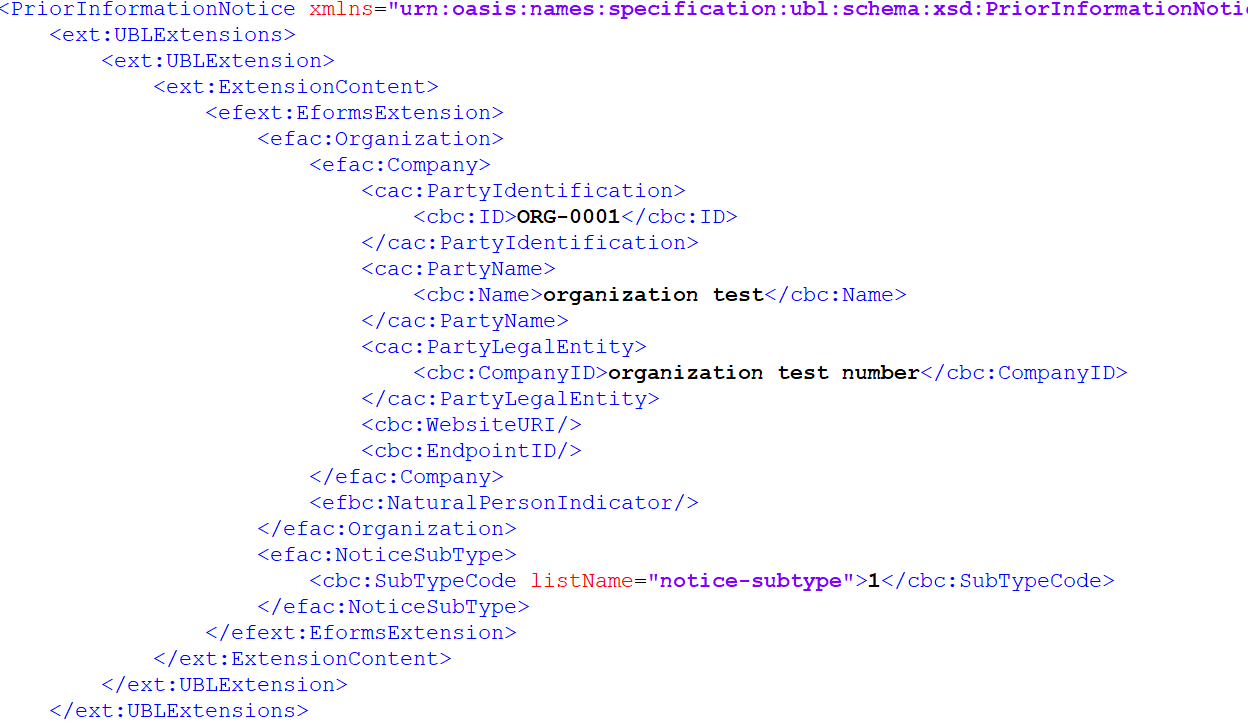
Task: Select the opening efext:EformsExtension tag
Action: [x=355, y=113]
